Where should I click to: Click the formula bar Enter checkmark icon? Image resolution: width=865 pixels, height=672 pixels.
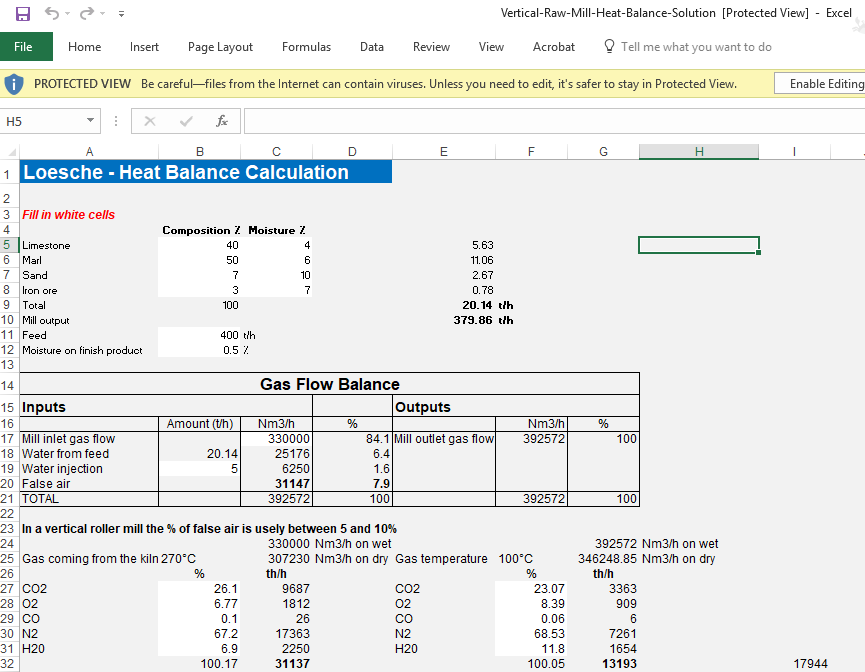click(186, 121)
